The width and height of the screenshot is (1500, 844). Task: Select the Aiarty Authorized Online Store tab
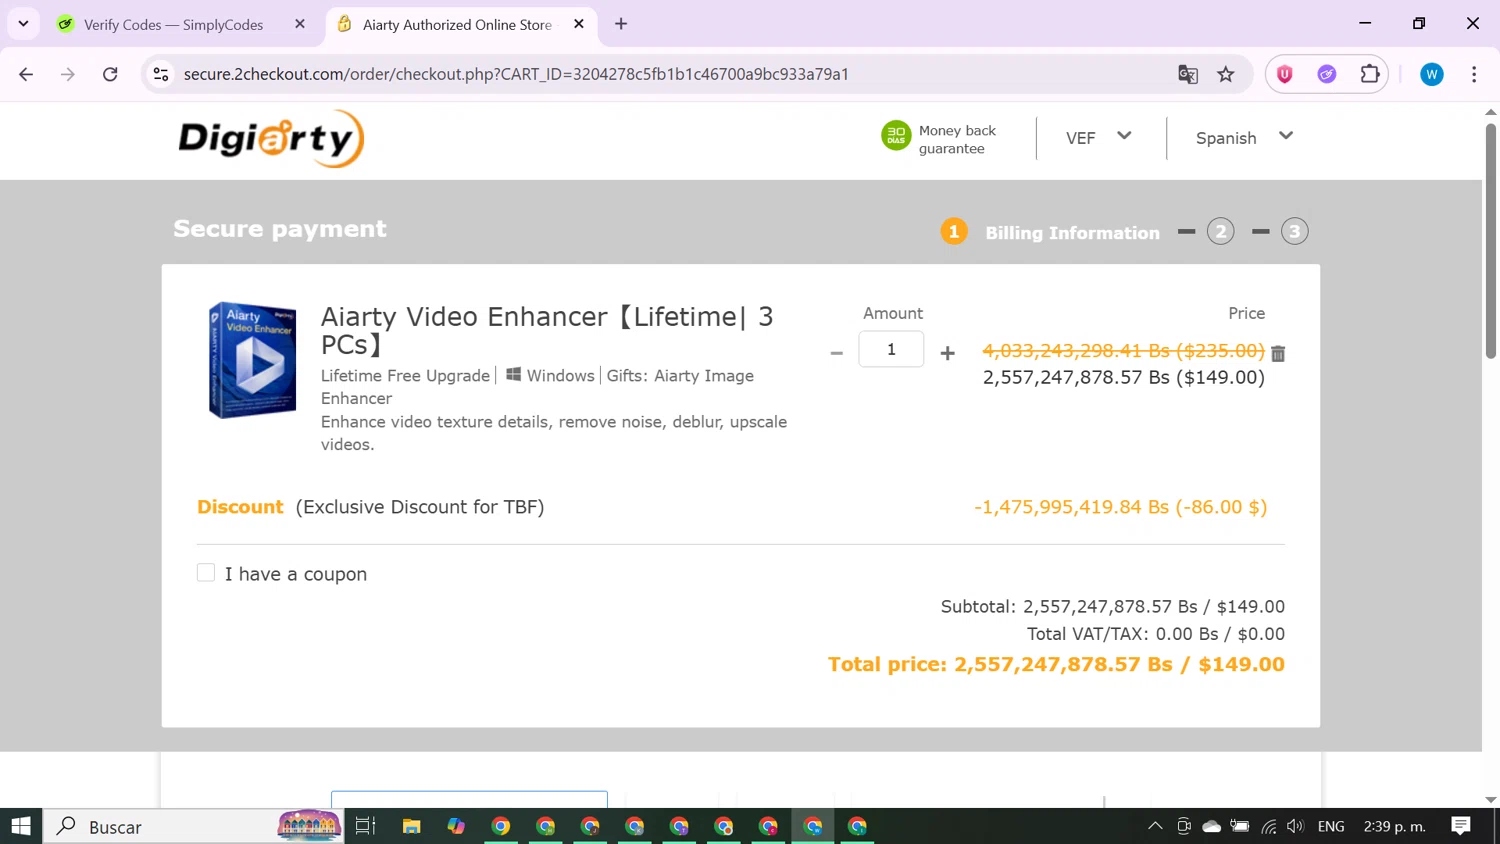click(457, 24)
